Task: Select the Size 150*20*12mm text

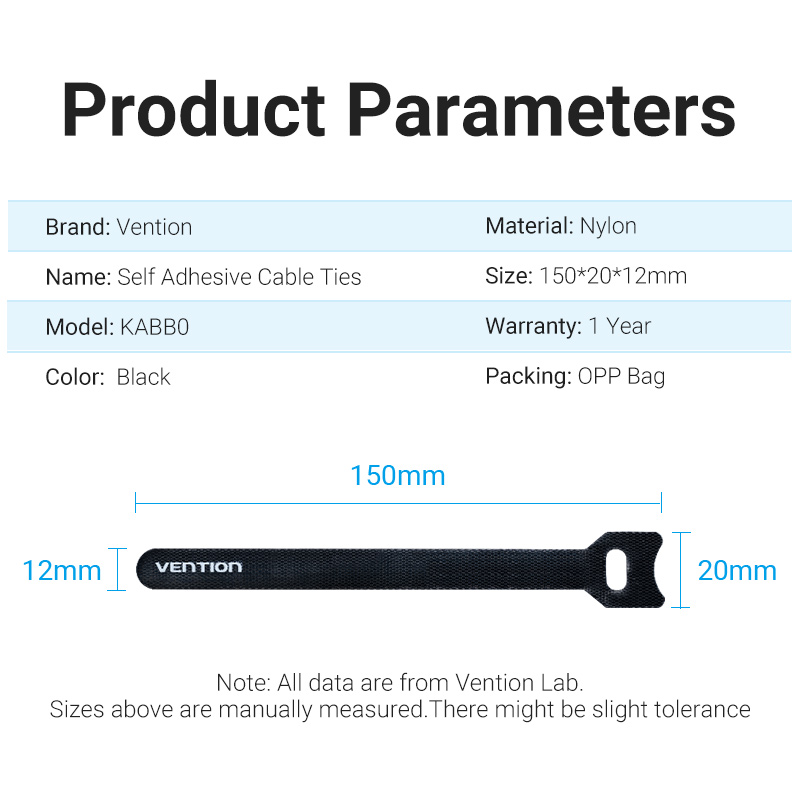Action: 586,276
